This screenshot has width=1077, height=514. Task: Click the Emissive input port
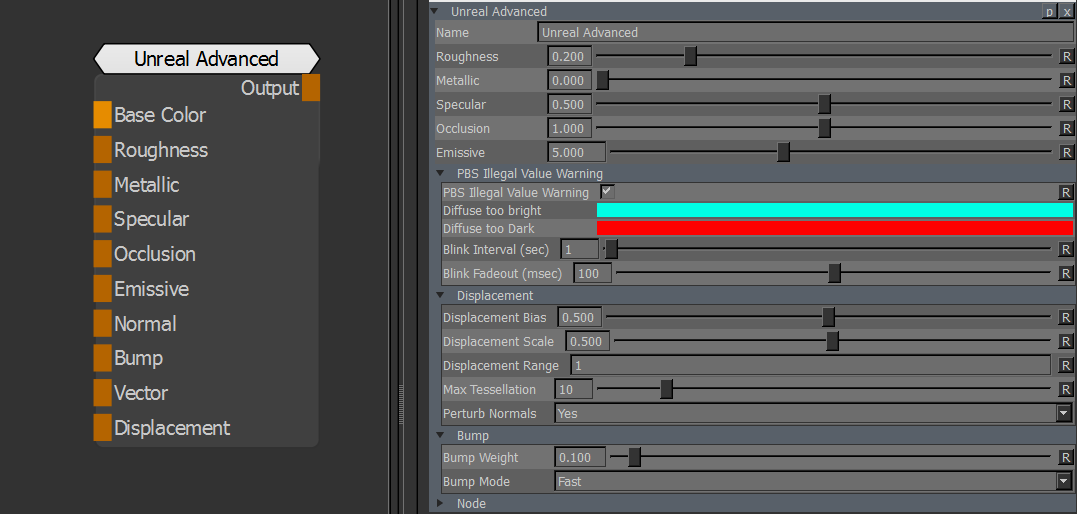click(x=102, y=289)
